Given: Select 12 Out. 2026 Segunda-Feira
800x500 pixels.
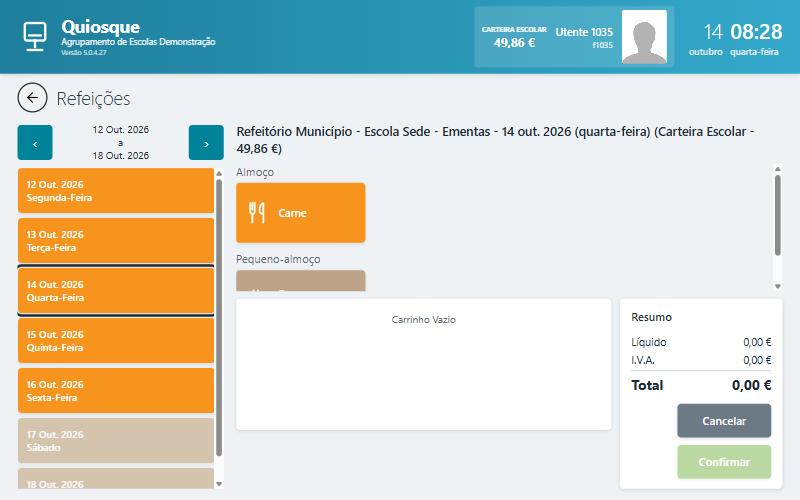Looking at the screenshot, I should tap(116, 190).
